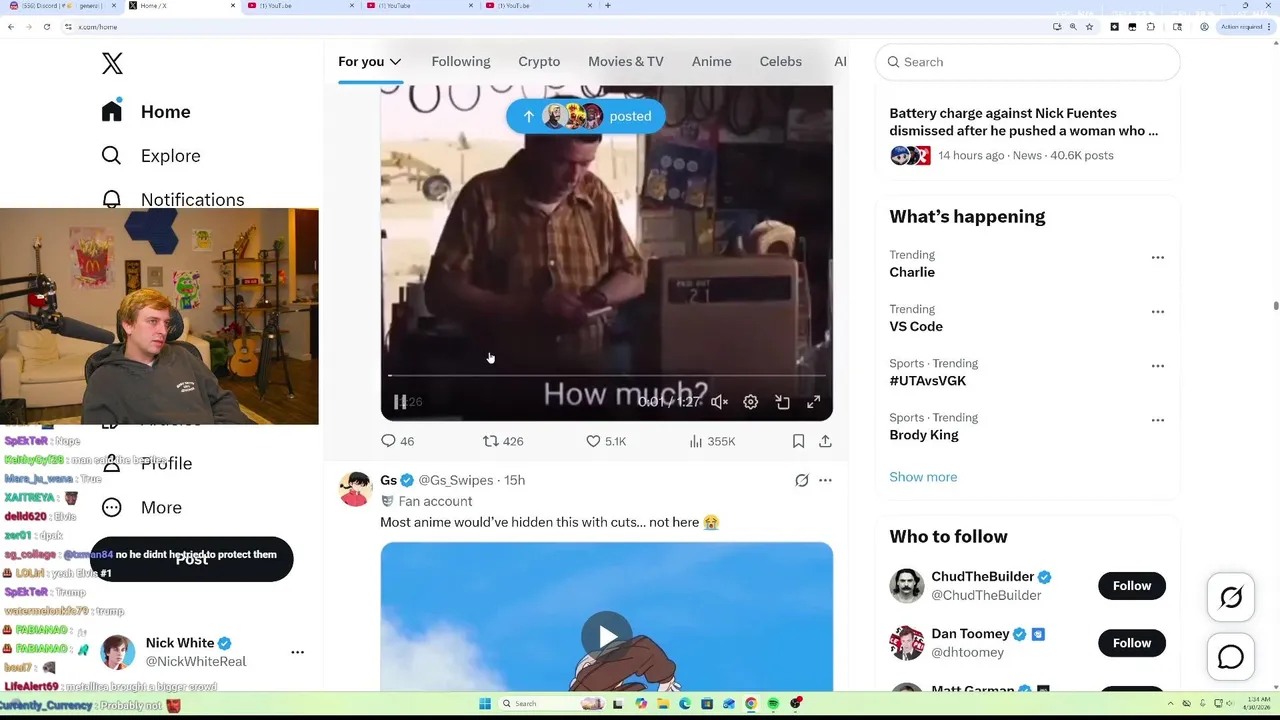
Task: Seek along the video progress bar
Action: tap(606, 376)
